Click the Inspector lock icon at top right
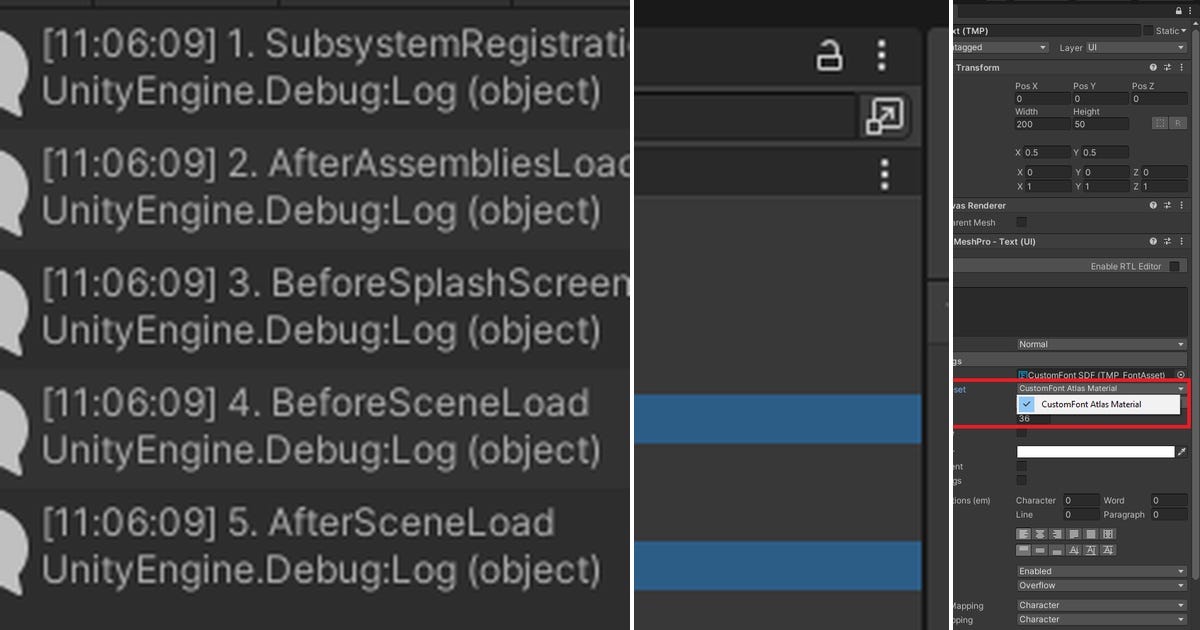Screen dimensions: 1200x630 pos(1181,10)
